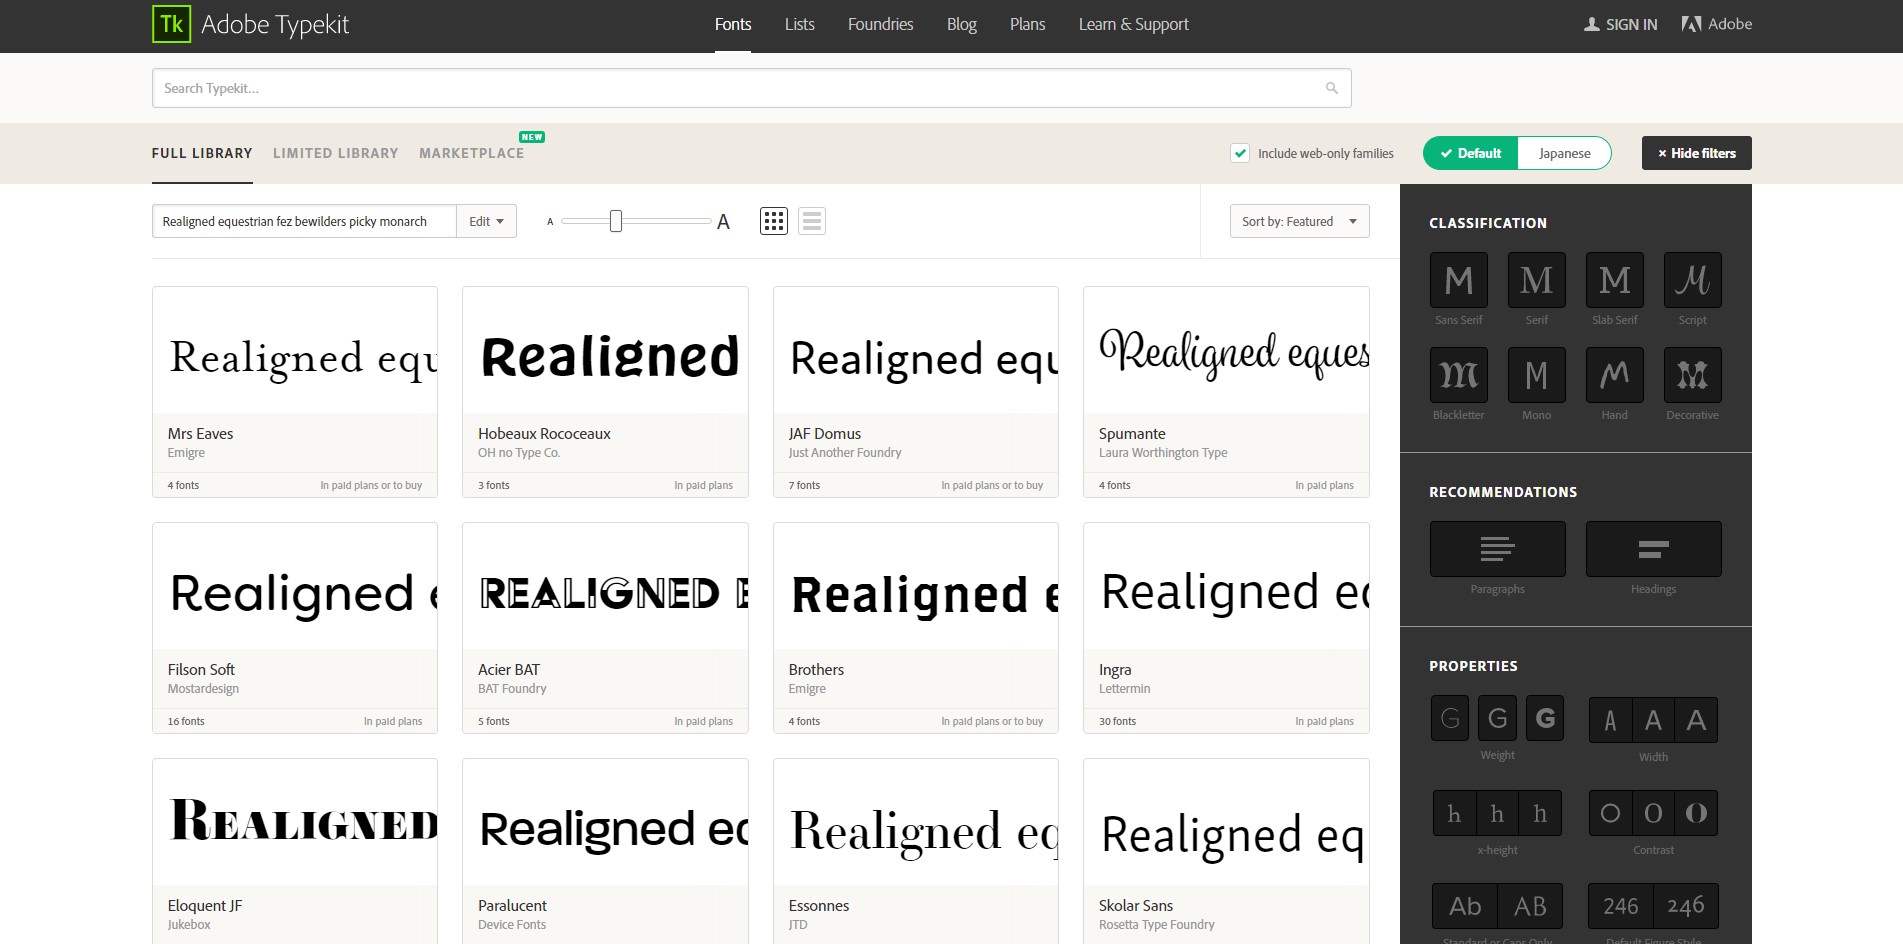
Task: Select the Japanese language toggle
Action: 1564,153
